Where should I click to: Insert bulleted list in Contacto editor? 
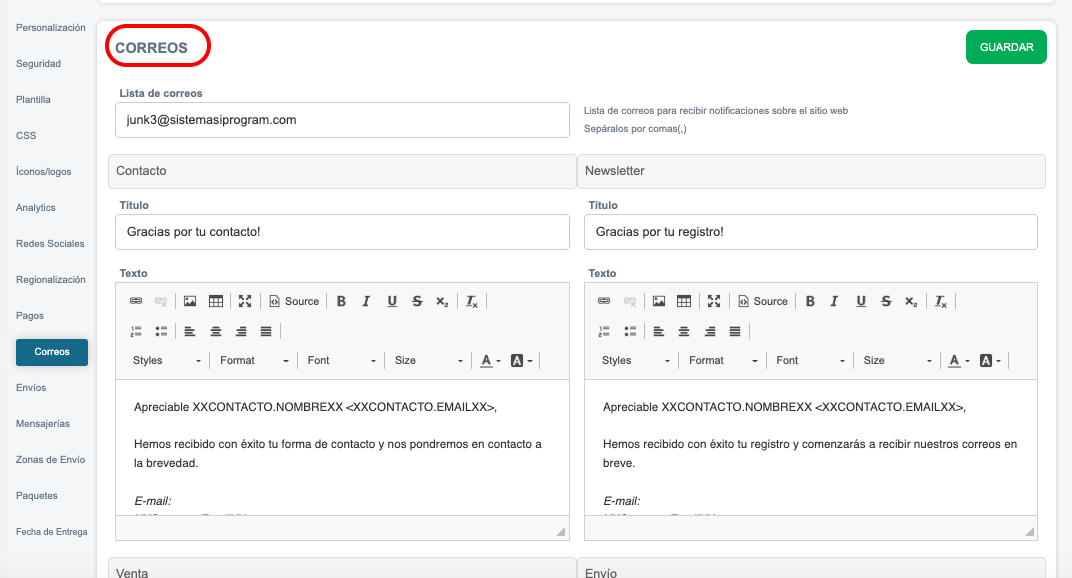pos(161,331)
